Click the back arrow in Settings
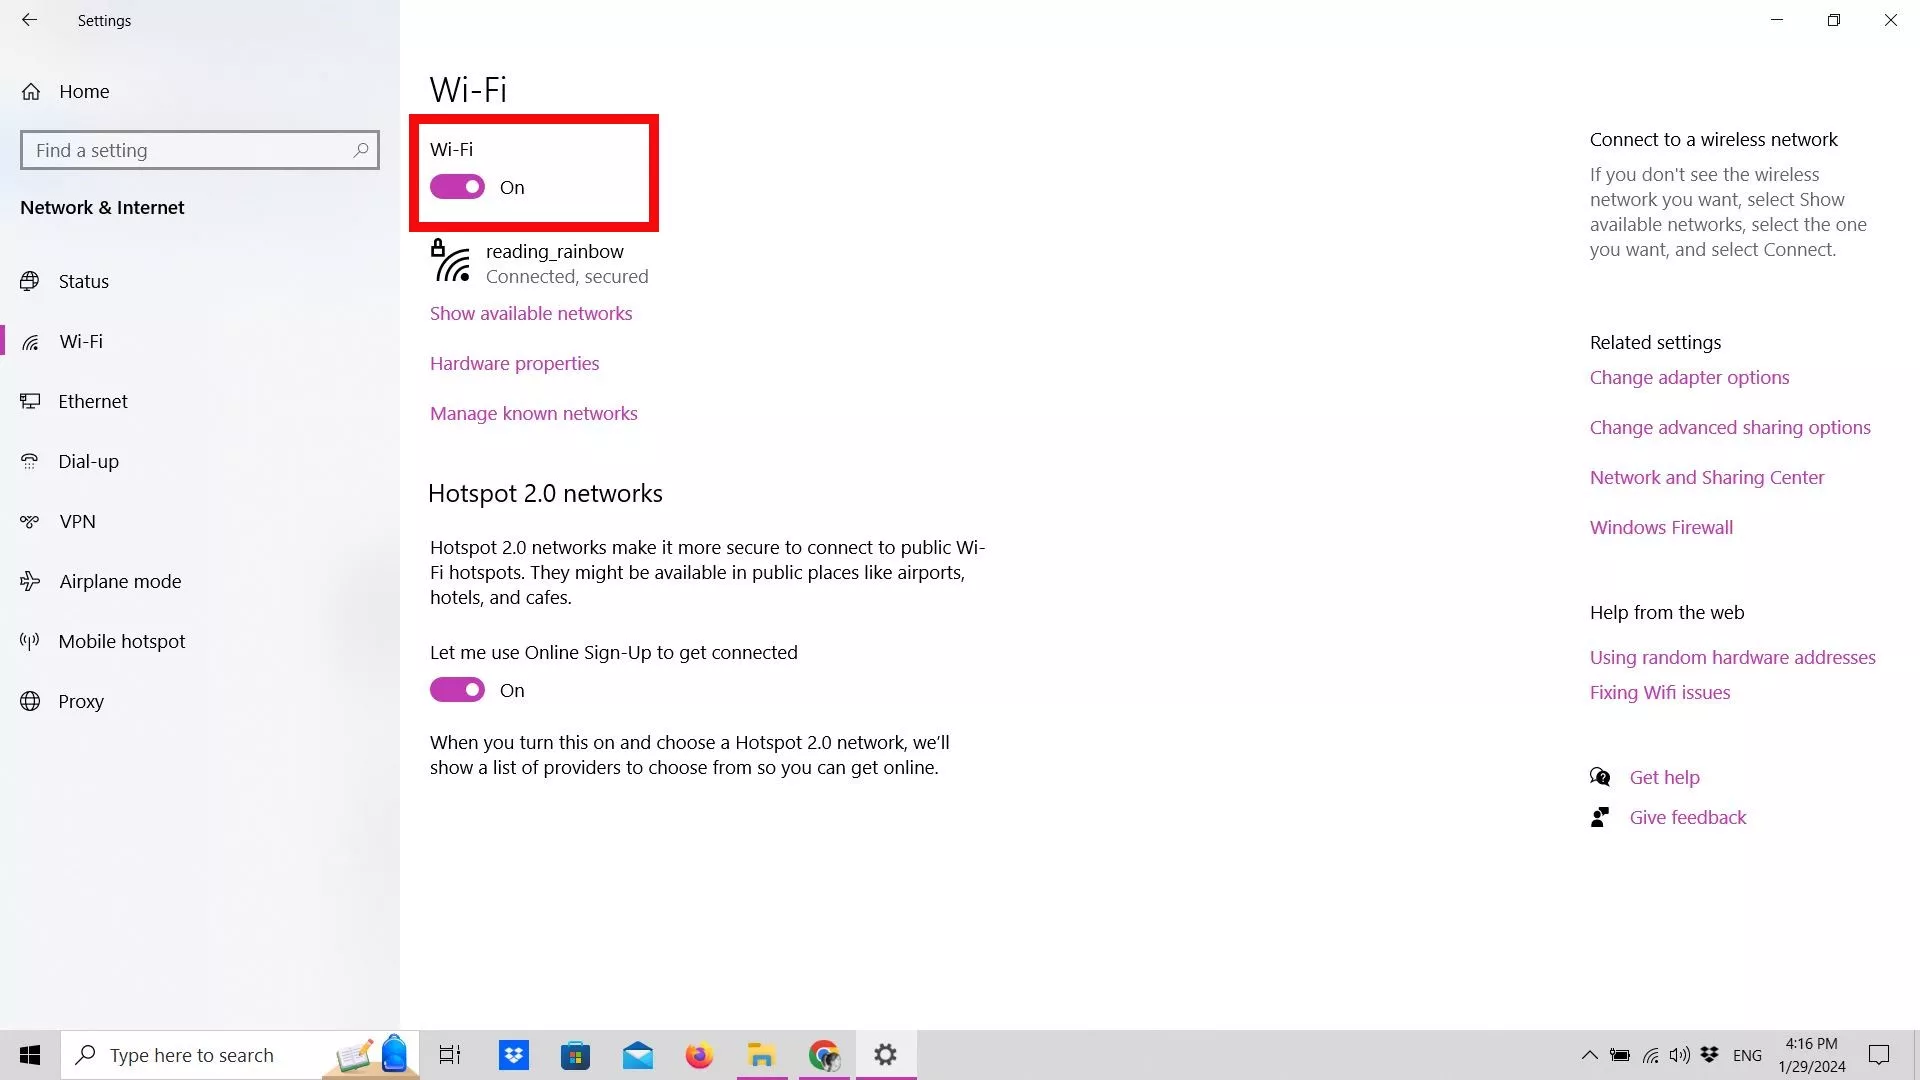 [x=29, y=20]
